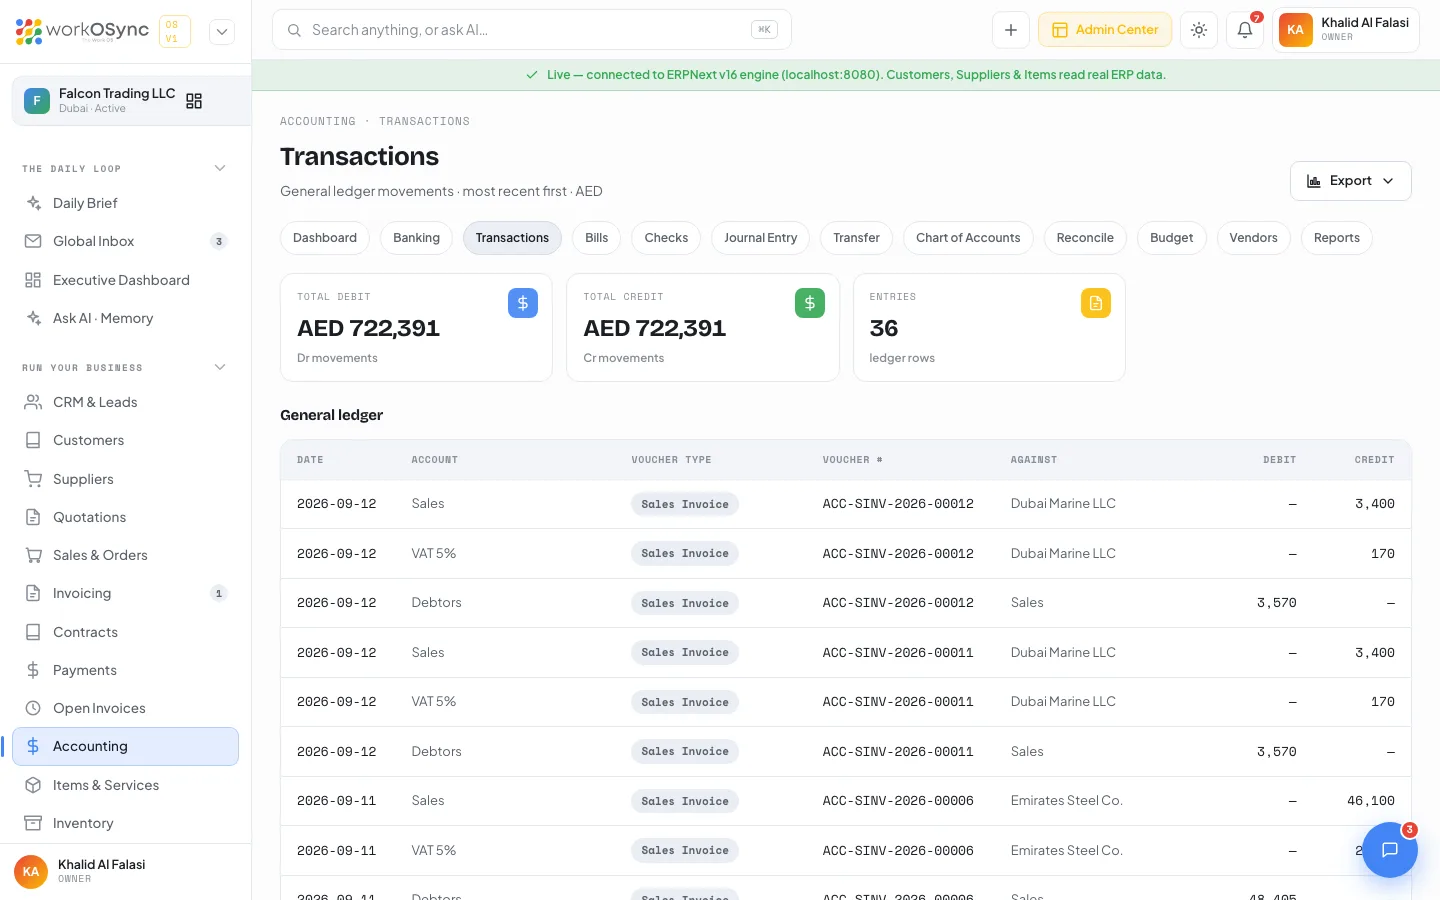
Task: Open Invoicing document icon
Action: pos(33,593)
